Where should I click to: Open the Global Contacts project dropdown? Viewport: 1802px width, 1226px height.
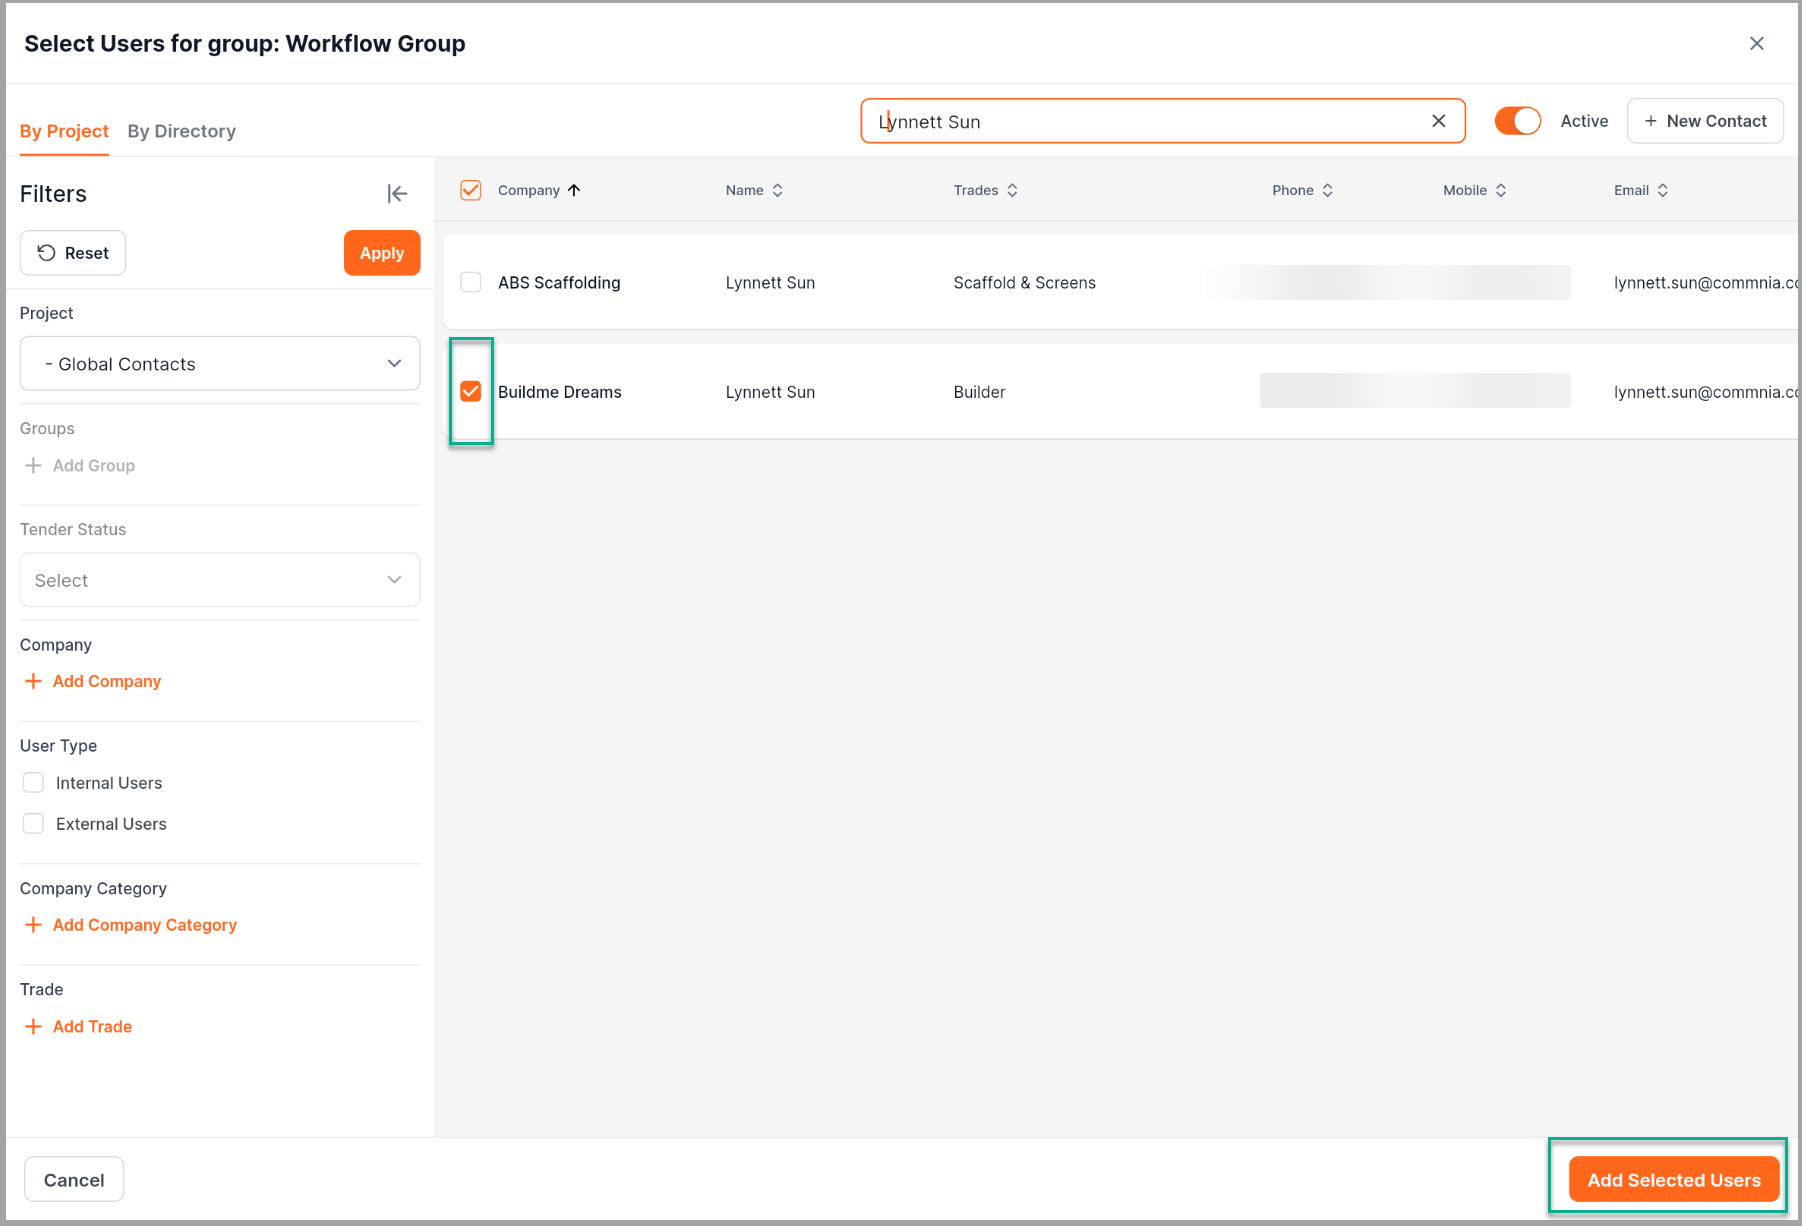pyautogui.click(x=220, y=364)
